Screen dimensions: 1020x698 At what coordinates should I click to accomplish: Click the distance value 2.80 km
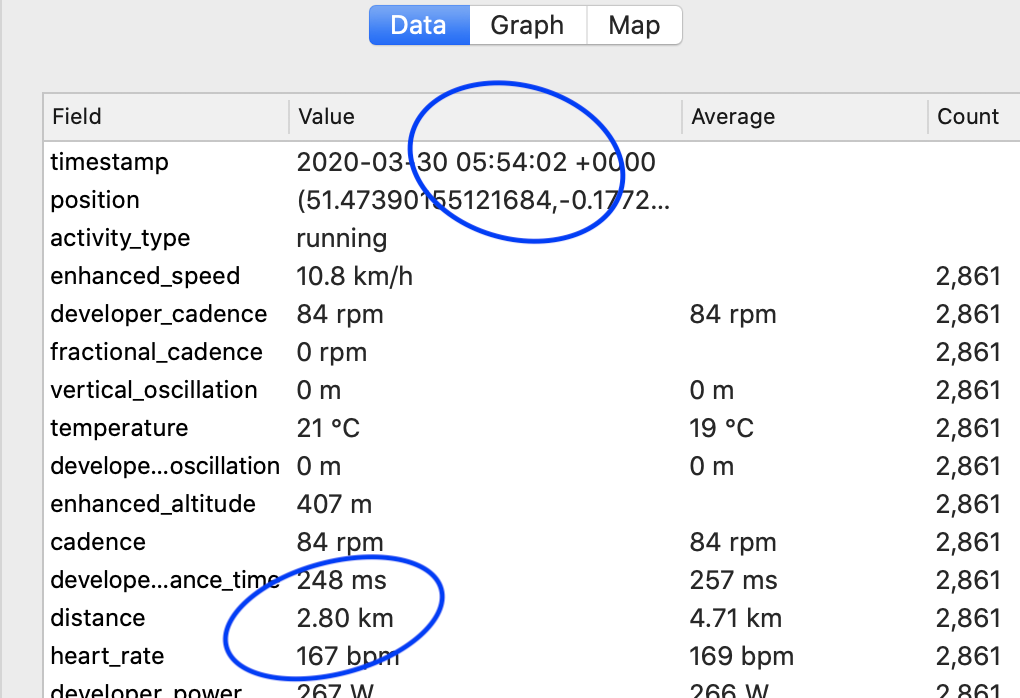click(x=345, y=618)
